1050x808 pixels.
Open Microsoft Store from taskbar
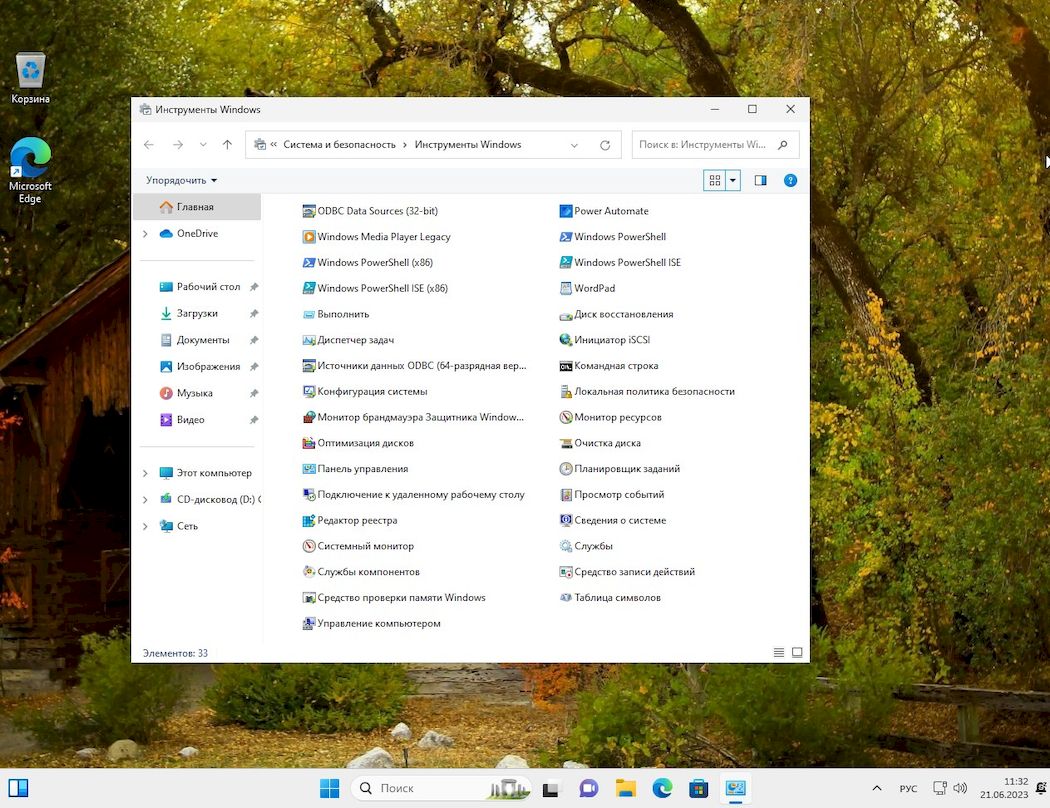point(698,789)
